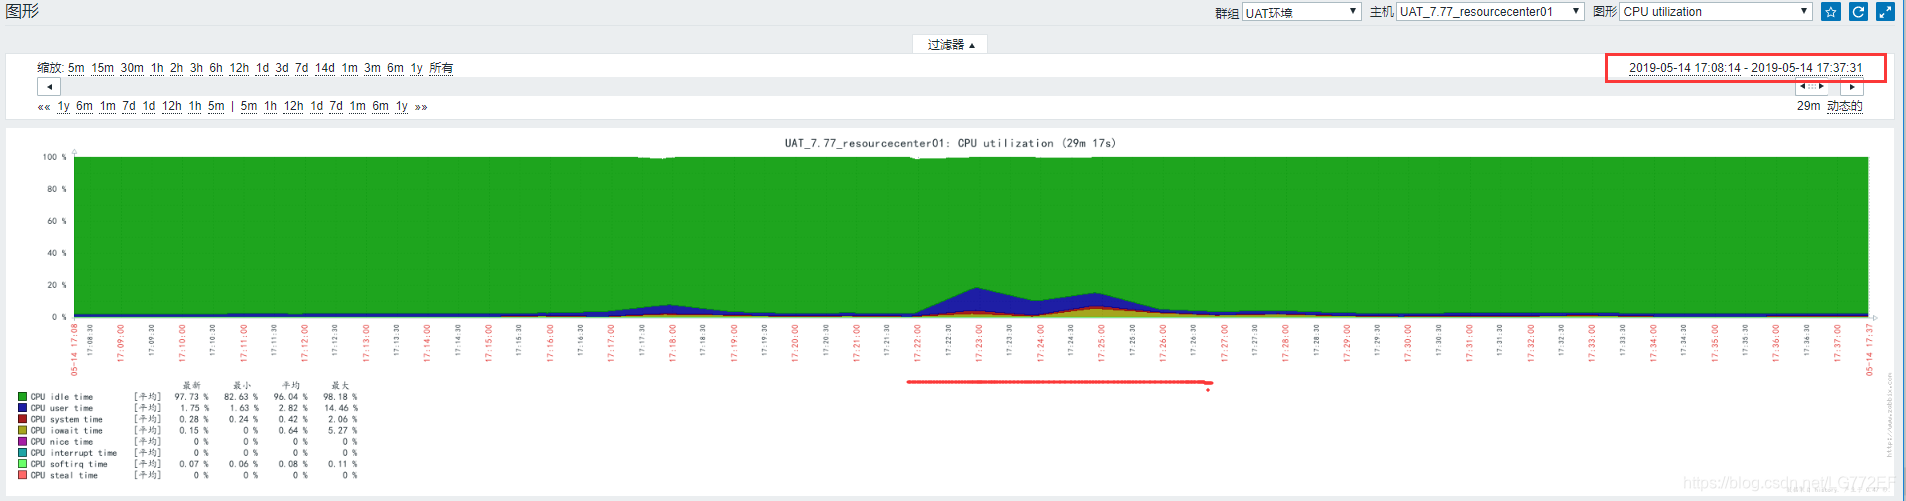Image resolution: width=1906 pixels, height=501 pixels.
Task: Click the blue CPU peak in graph
Action: (978, 298)
